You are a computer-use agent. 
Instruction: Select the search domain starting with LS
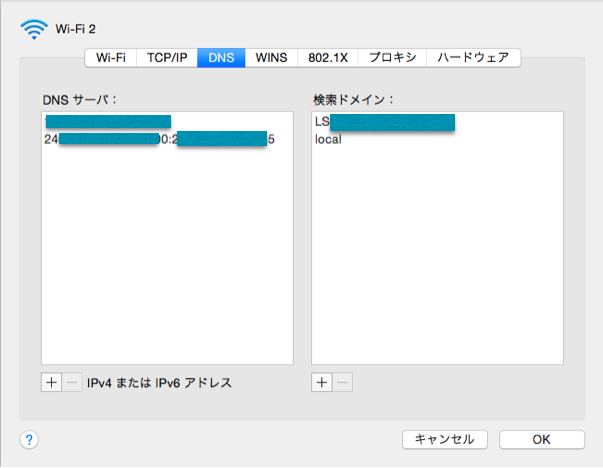[x=385, y=123]
